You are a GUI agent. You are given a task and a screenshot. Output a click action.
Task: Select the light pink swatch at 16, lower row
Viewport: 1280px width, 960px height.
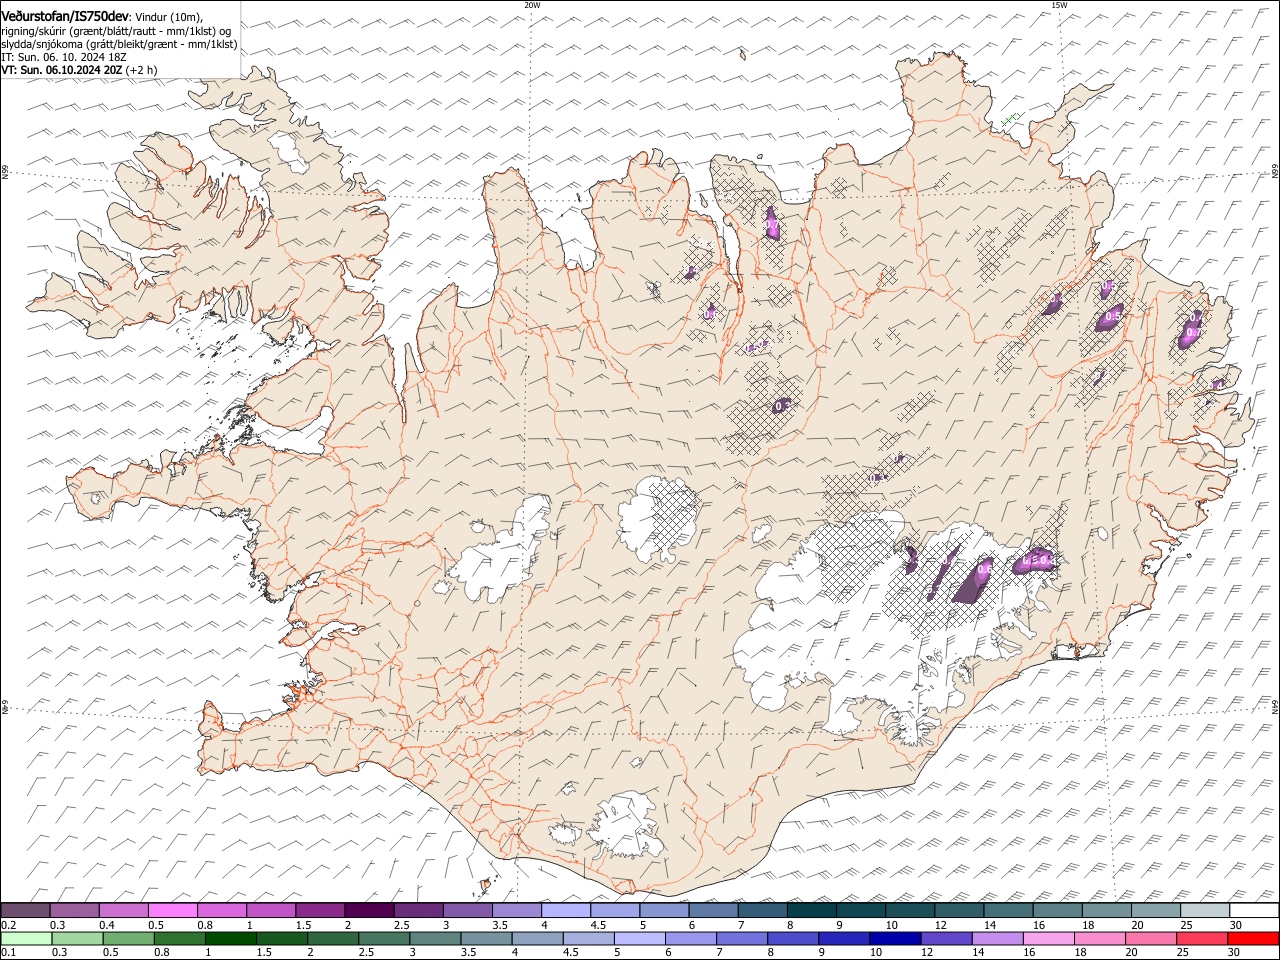pyautogui.click(x=1049, y=939)
